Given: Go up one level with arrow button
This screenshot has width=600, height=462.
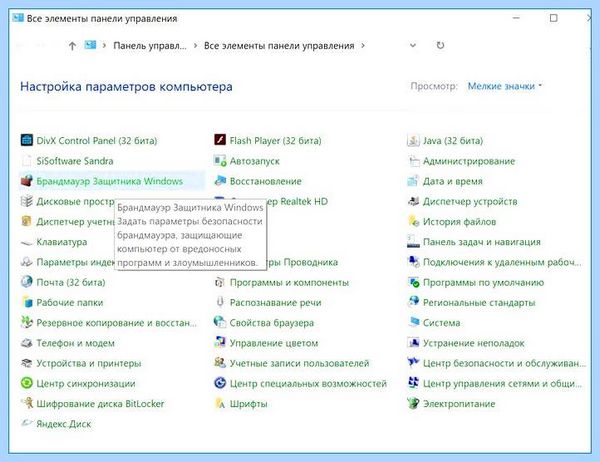Looking at the screenshot, I should (x=72, y=46).
